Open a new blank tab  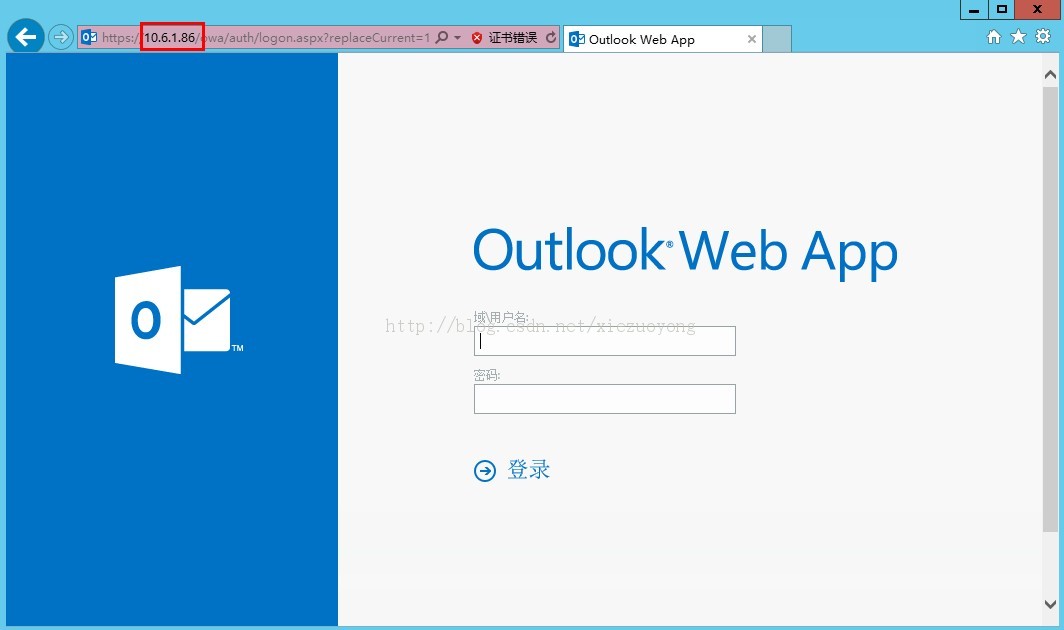[x=777, y=39]
